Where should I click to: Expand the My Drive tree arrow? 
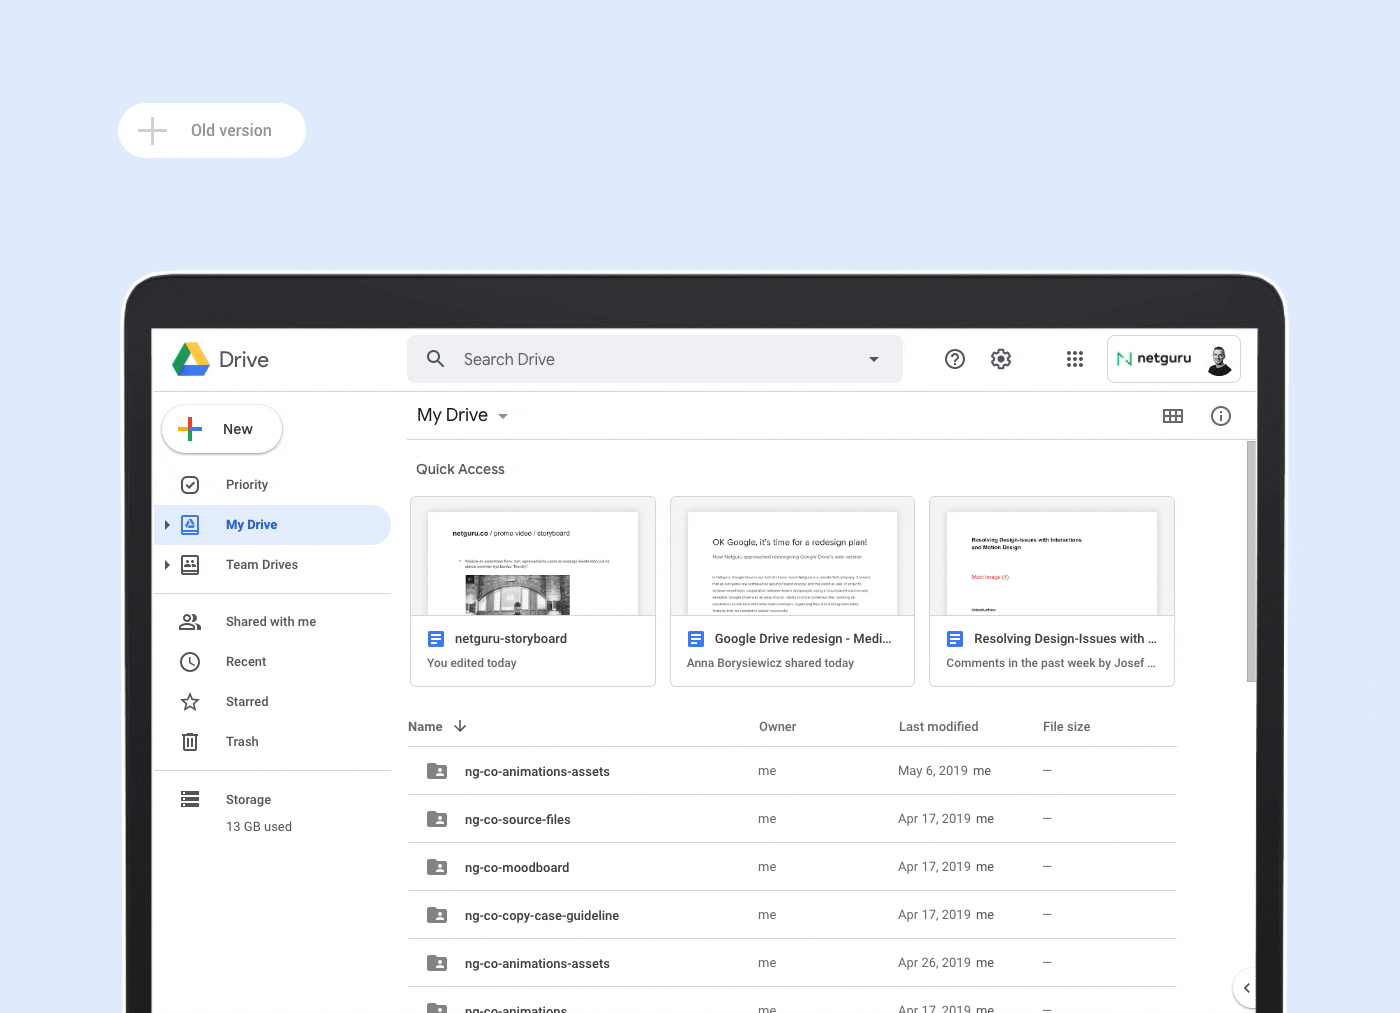(x=167, y=525)
